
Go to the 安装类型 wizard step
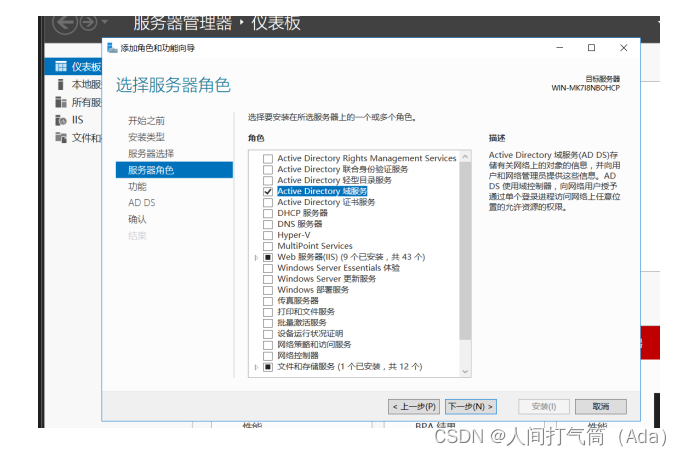pos(146,137)
